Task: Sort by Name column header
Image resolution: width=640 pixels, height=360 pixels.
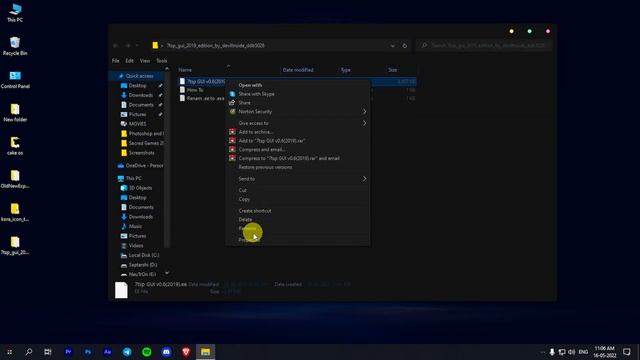Action: 185,70
